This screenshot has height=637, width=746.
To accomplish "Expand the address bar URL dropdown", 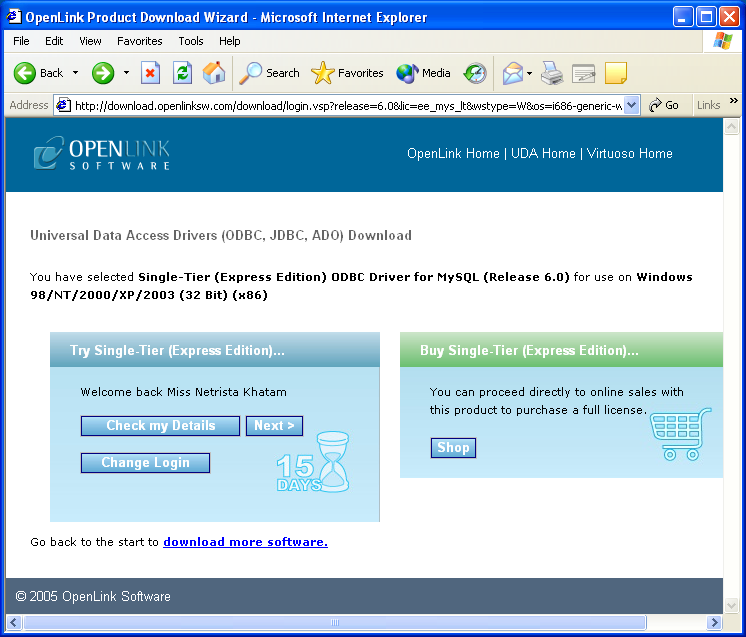I will coord(631,105).
